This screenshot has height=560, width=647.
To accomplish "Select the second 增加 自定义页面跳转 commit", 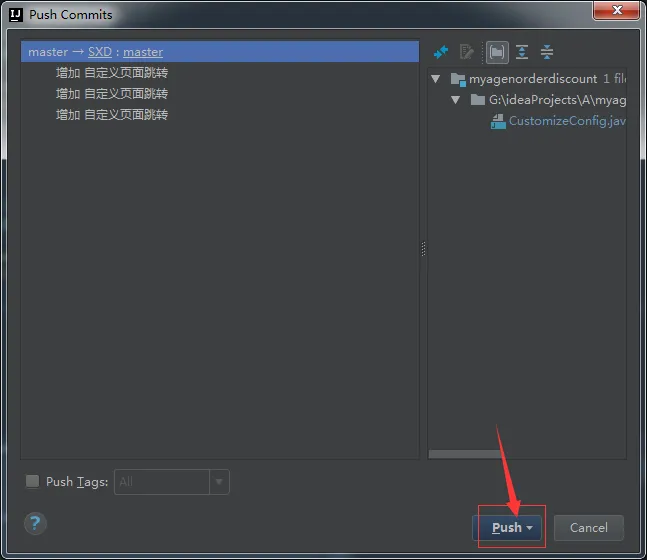I will 112,94.
